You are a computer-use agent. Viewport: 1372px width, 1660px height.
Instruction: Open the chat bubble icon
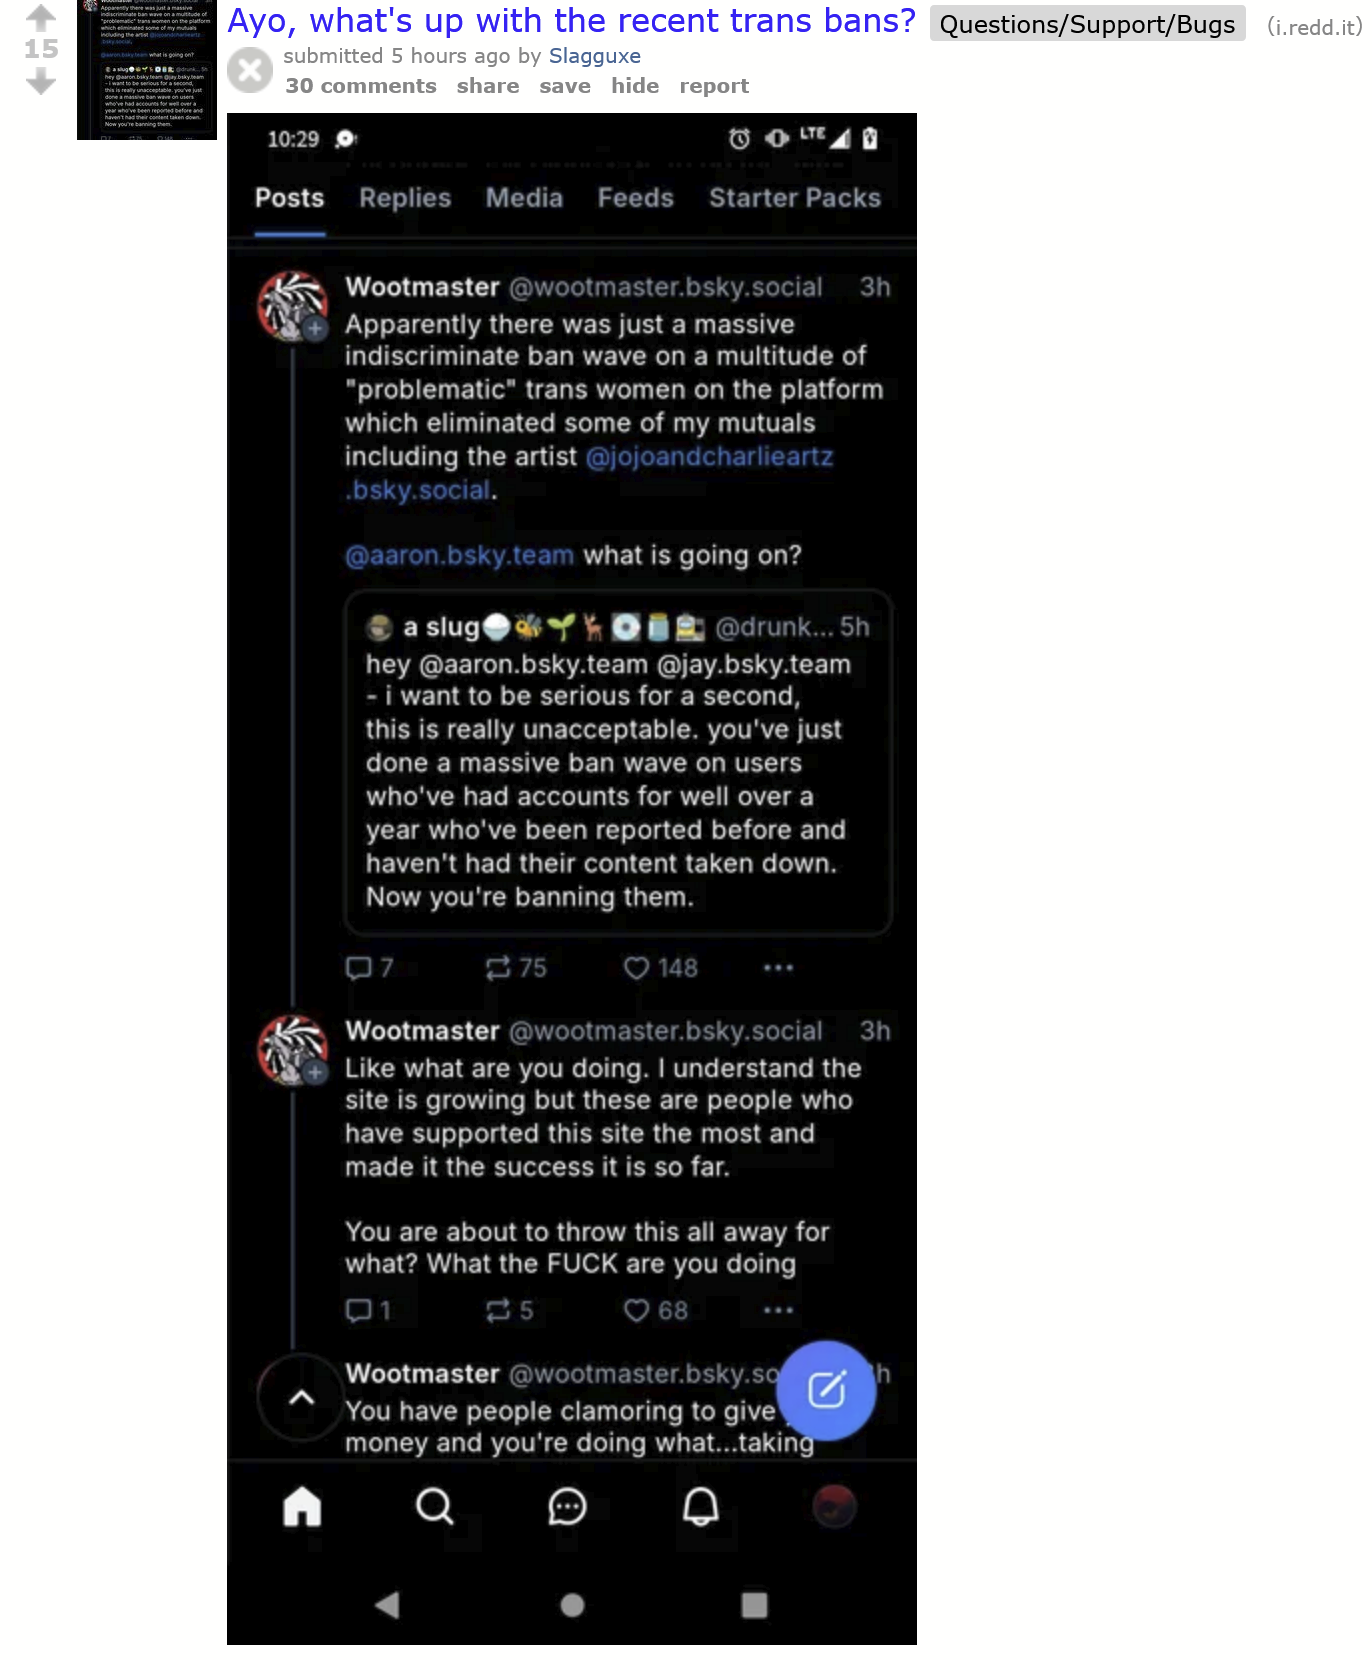567,1506
